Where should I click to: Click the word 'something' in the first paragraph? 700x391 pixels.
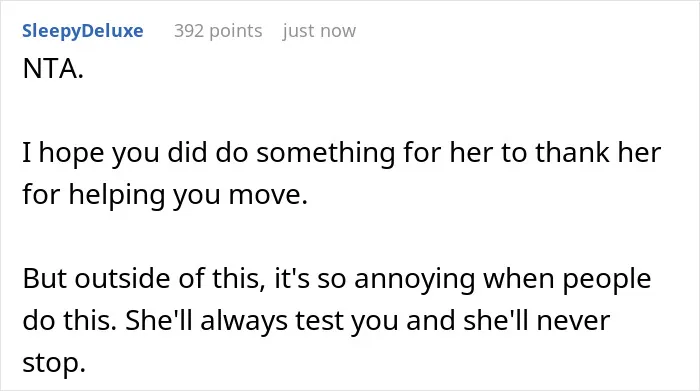pyautogui.click(x=326, y=152)
